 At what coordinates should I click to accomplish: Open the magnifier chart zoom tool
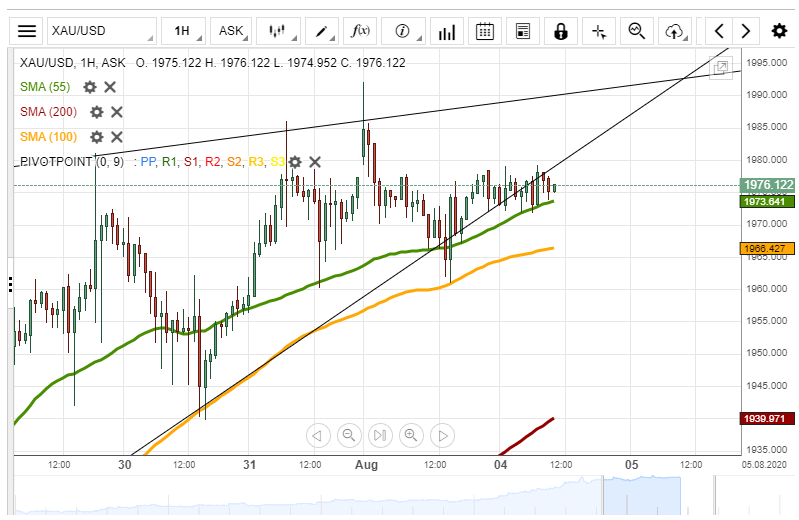click(637, 31)
